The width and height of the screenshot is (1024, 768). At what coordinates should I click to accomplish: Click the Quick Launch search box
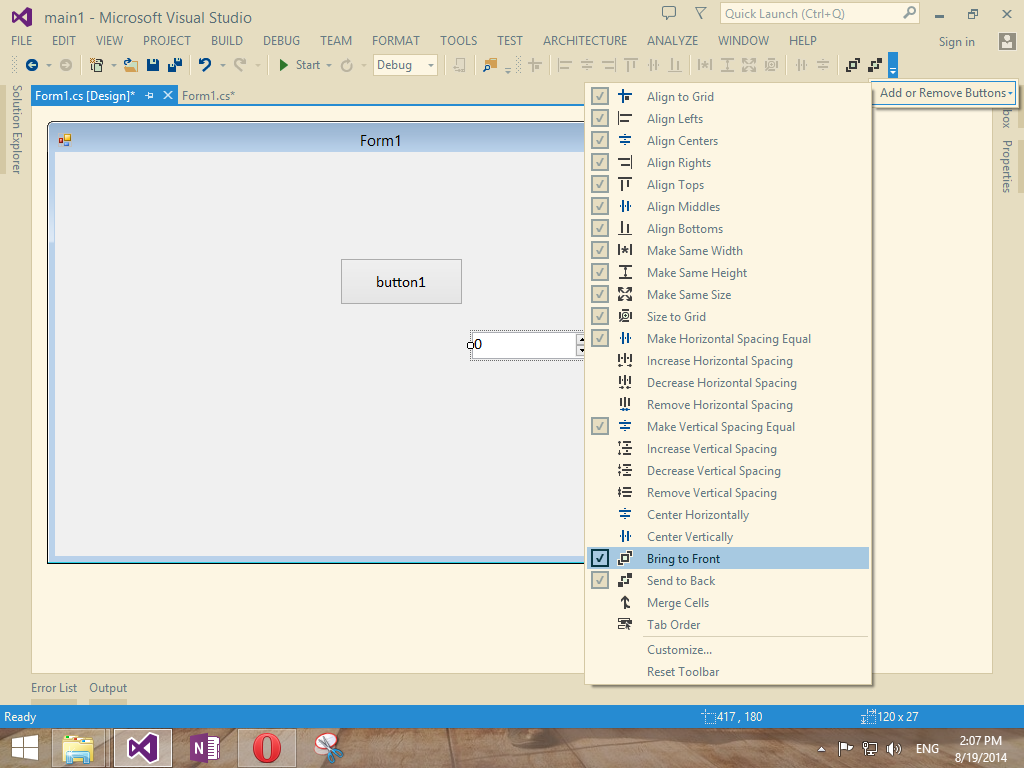(x=820, y=13)
